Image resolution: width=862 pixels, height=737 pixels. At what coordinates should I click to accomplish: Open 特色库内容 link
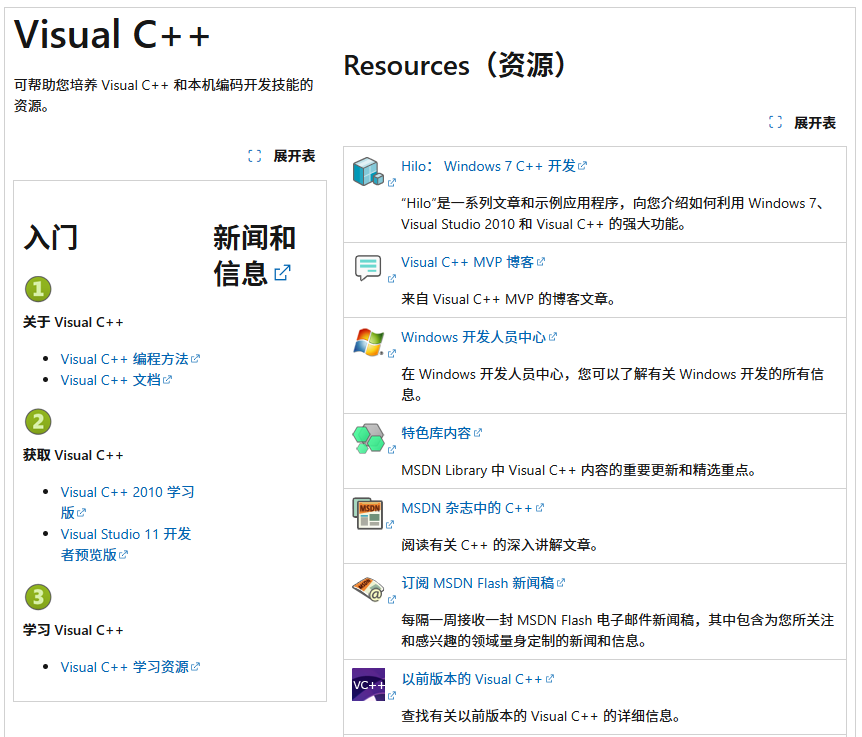point(441,433)
